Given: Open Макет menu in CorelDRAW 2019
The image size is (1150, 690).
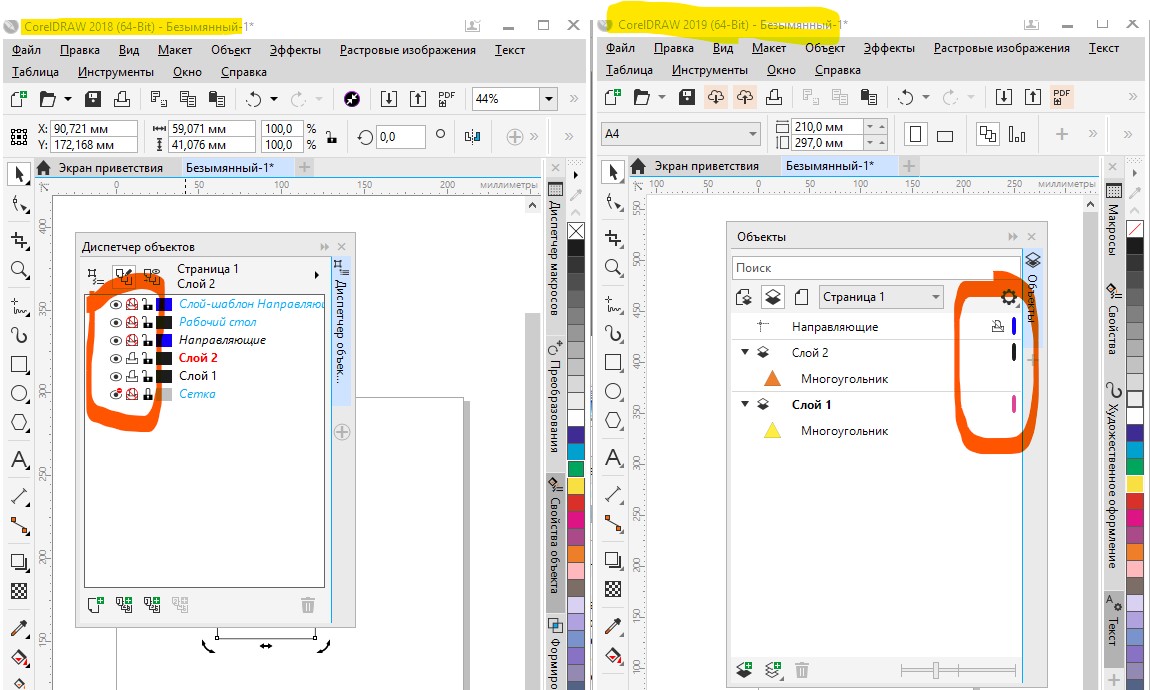Looking at the screenshot, I should point(769,48).
